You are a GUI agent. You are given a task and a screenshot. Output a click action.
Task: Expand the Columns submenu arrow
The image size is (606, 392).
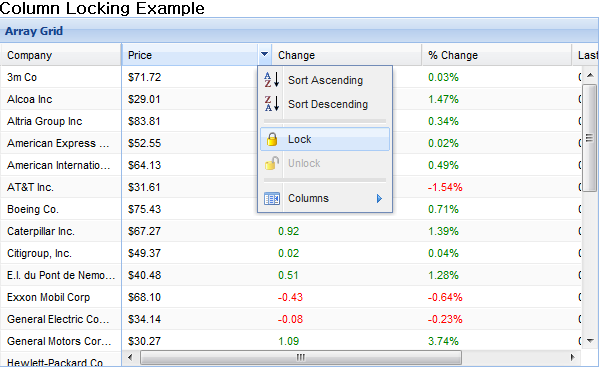(379, 198)
